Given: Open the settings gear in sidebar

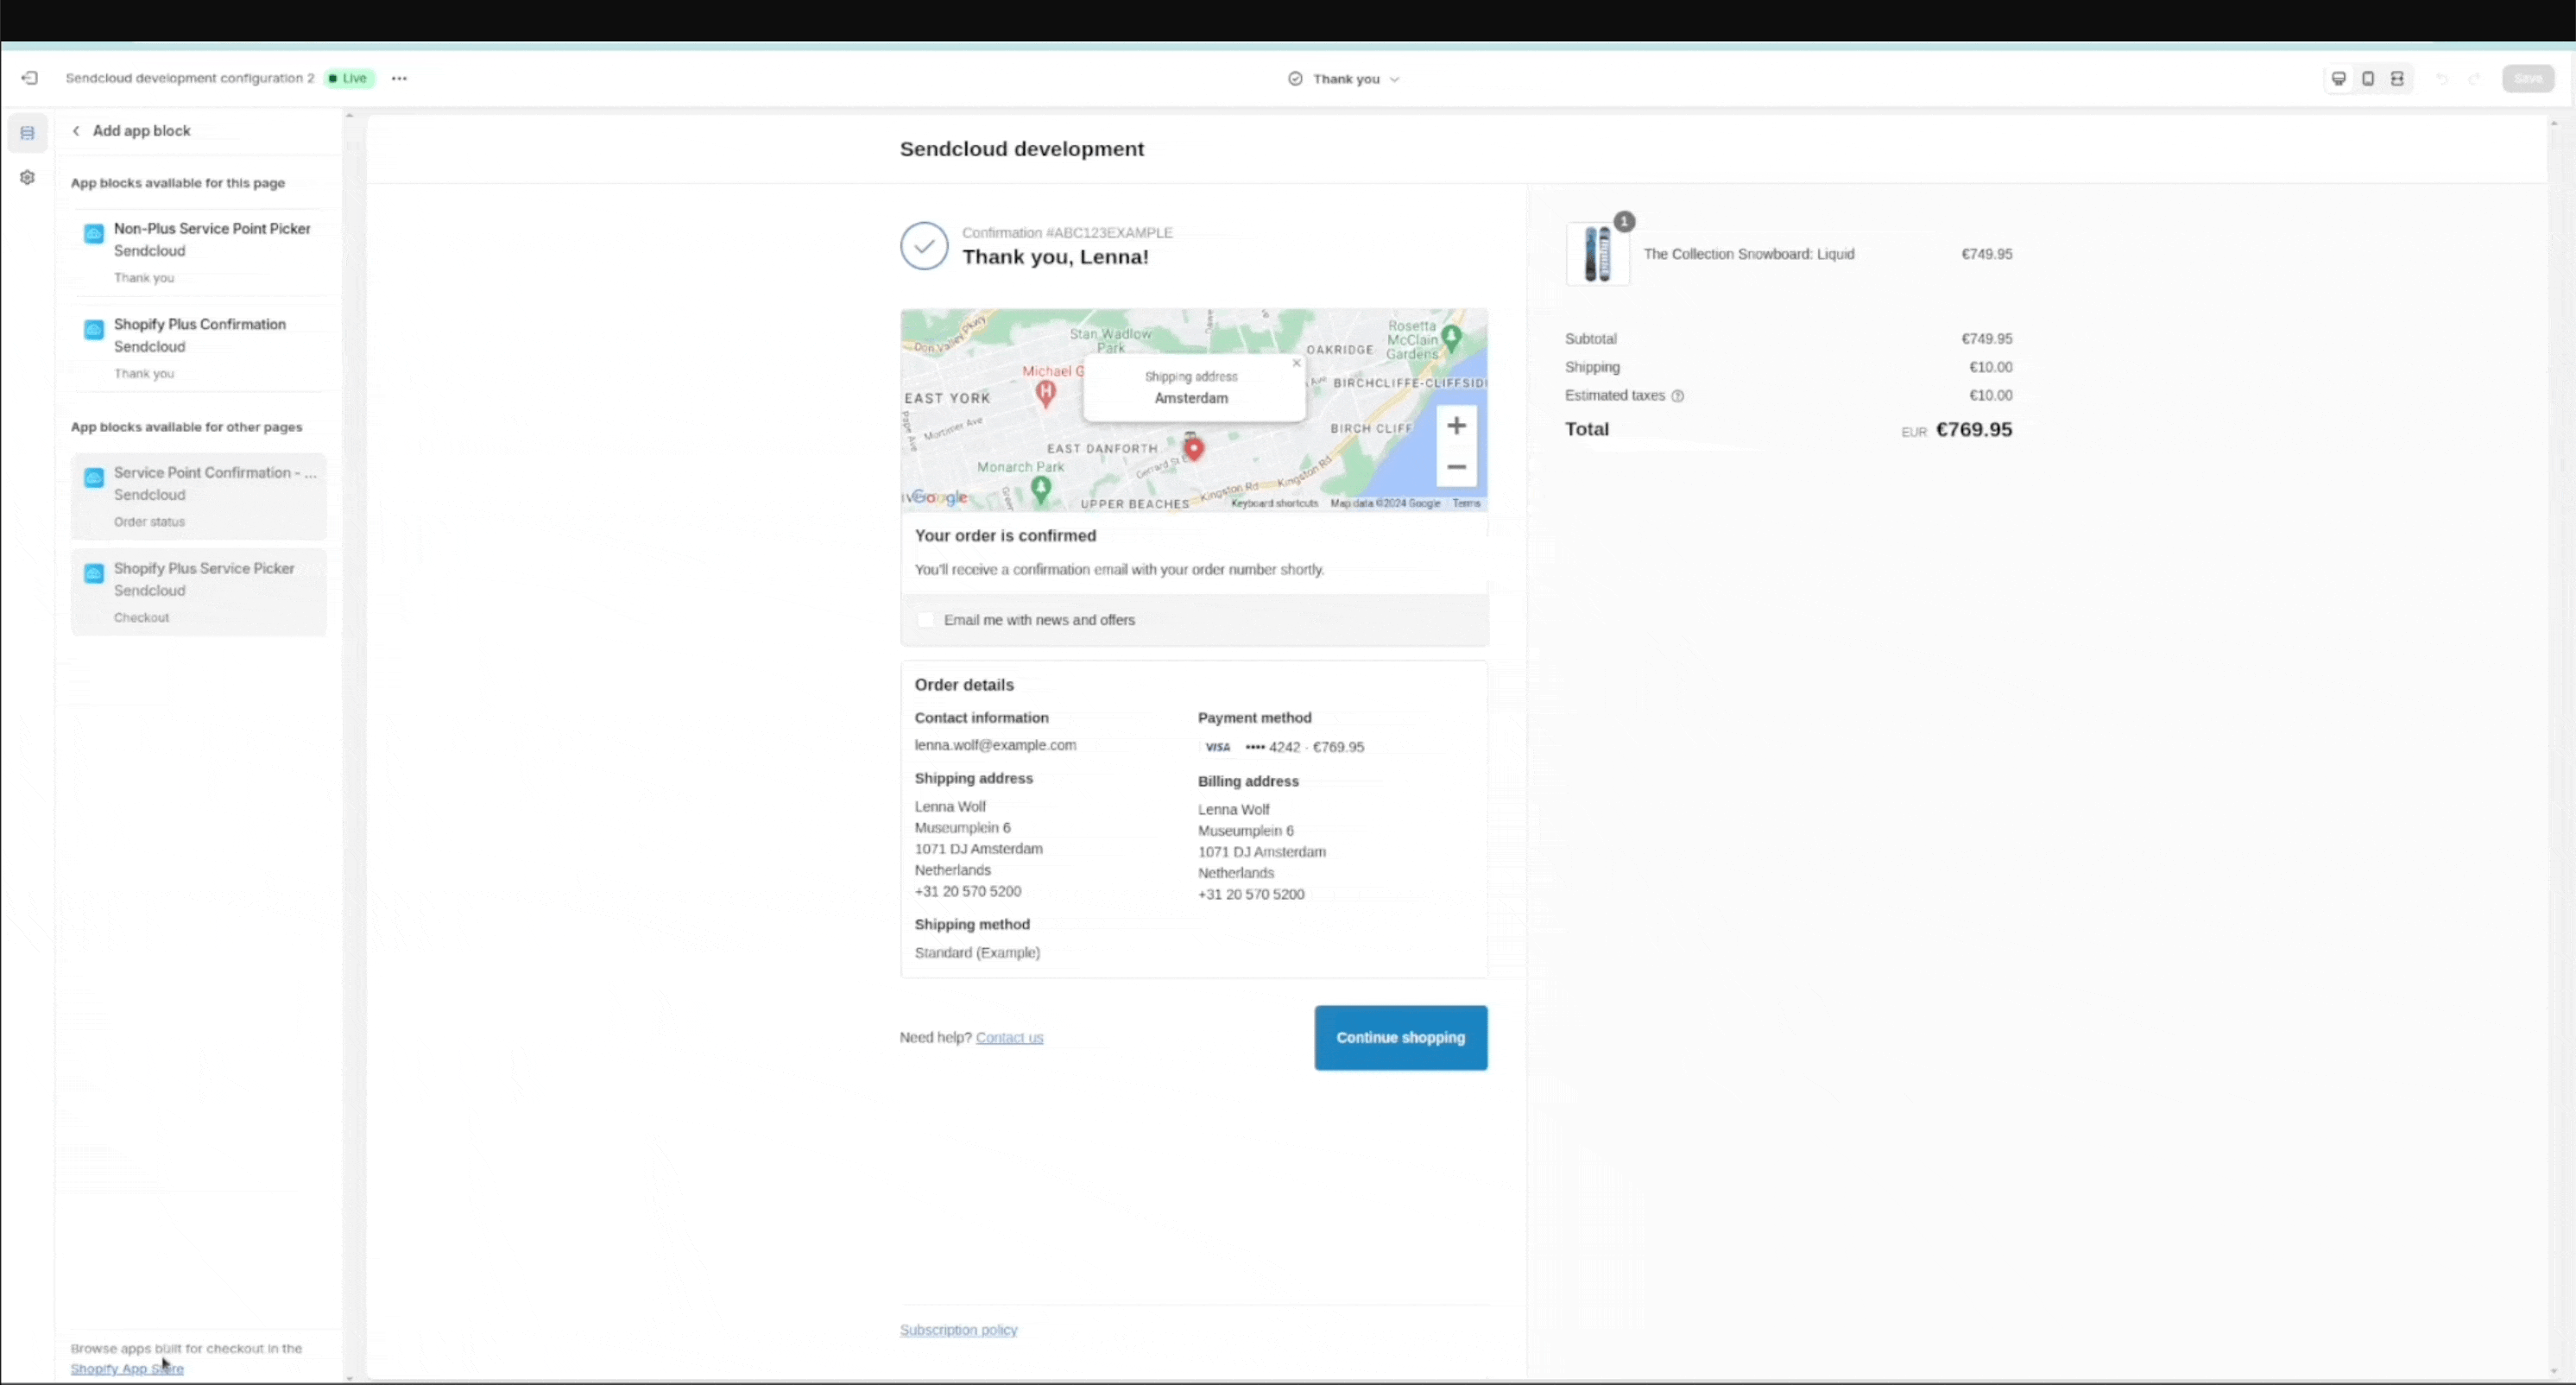Looking at the screenshot, I should coord(27,177).
